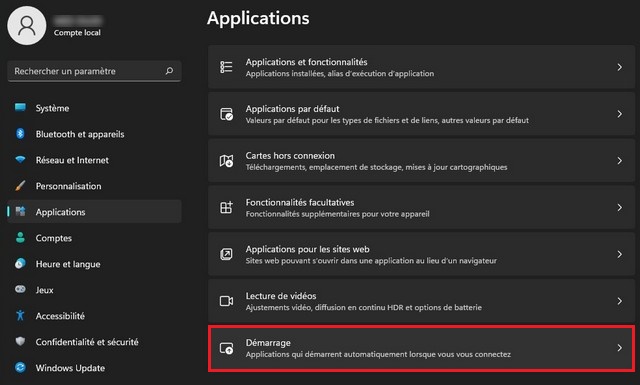Focus the Rechercher un paramètre field
640x385 pixels.
tap(94, 71)
